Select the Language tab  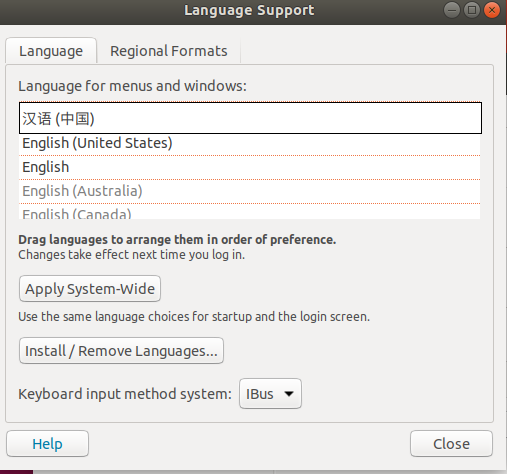point(51,51)
